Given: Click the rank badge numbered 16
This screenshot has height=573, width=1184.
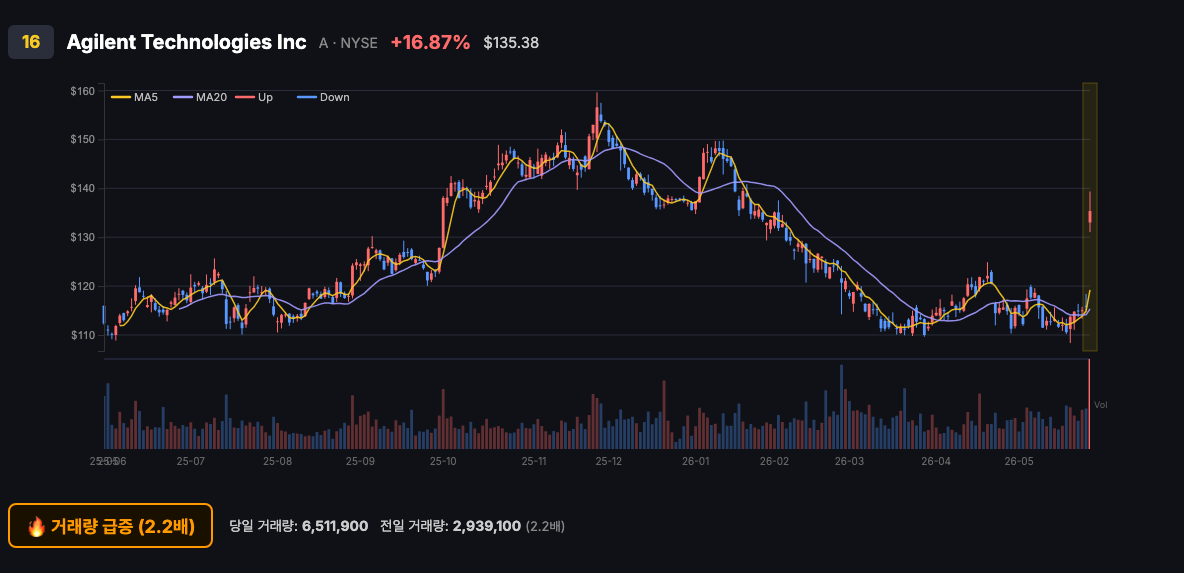Looking at the screenshot, I should pos(31,42).
